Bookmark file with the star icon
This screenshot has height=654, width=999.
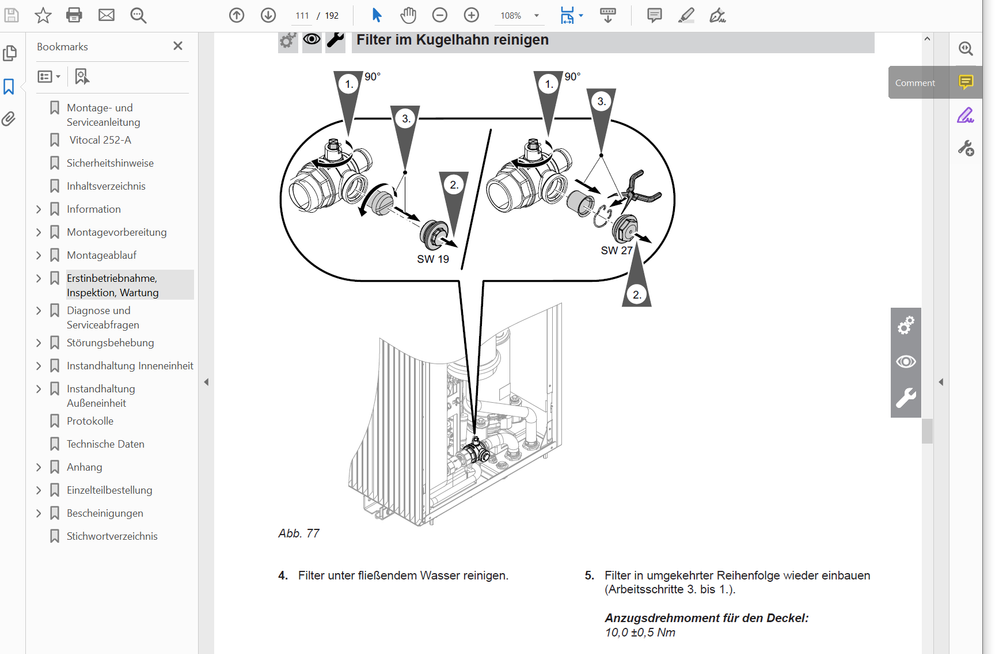coord(43,15)
